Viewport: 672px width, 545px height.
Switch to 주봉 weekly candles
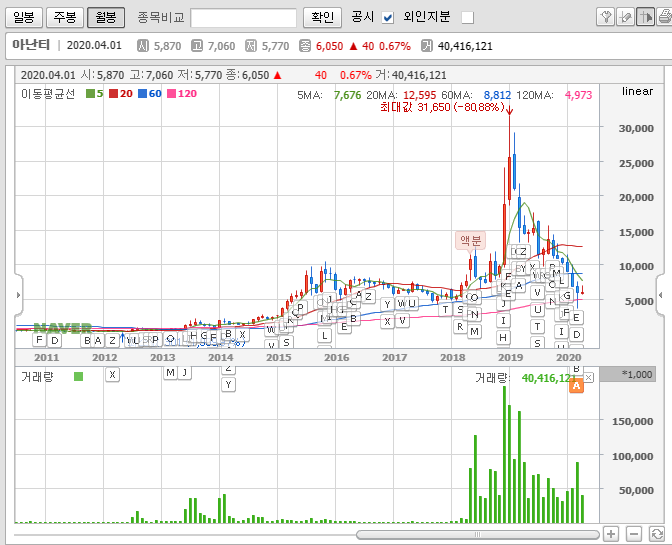tap(65, 17)
